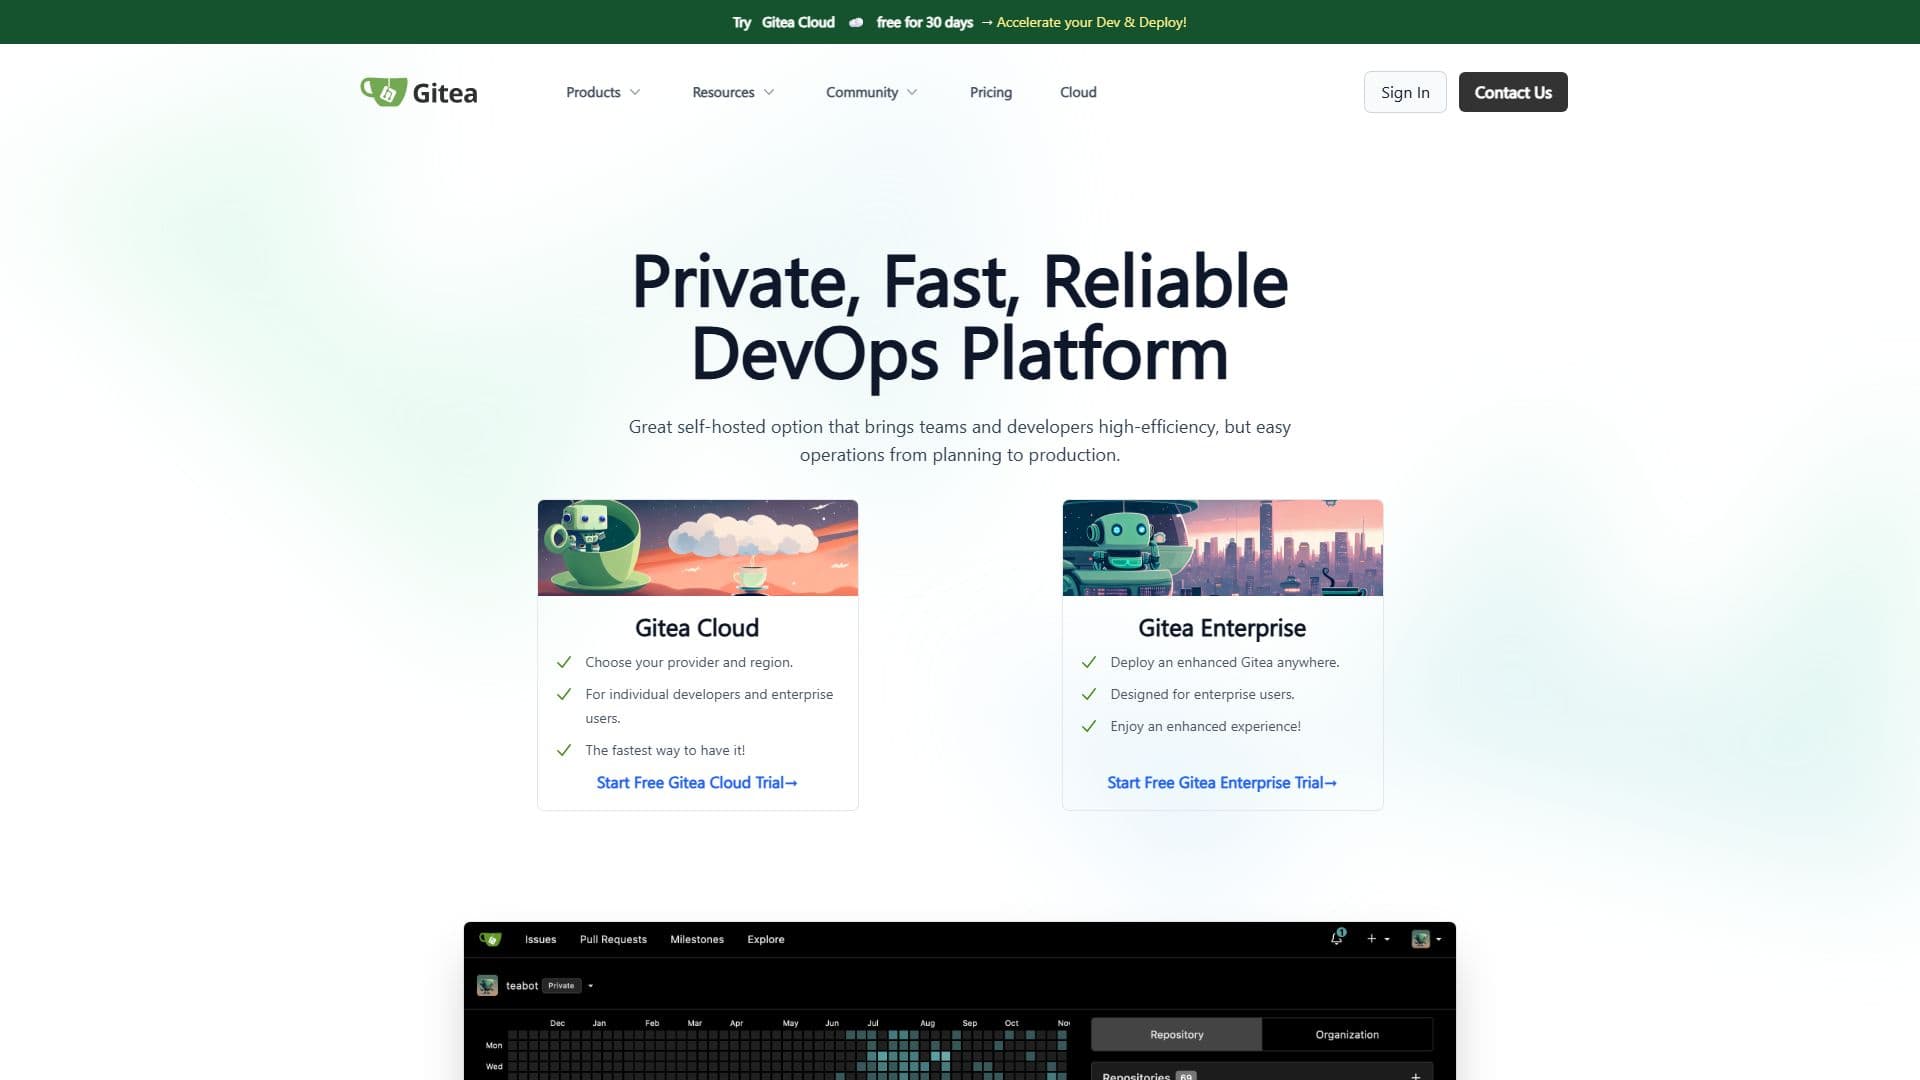The height and width of the screenshot is (1080, 1920).
Task: Select Milestones in the dashboard preview
Action: (x=697, y=939)
